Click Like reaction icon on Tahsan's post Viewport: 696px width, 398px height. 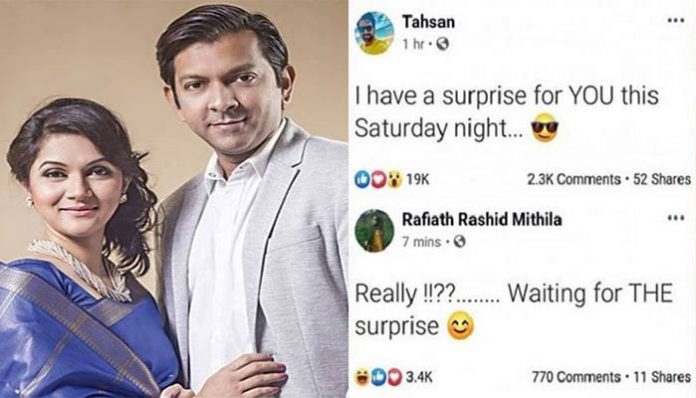point(361,179)
